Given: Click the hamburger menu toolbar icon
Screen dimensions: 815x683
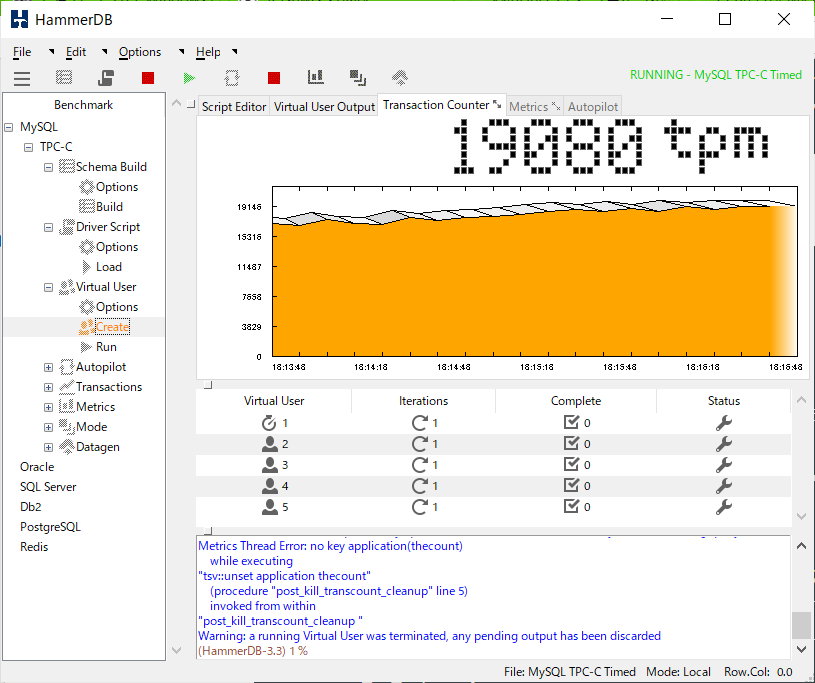Looking at the screenshot, I should [22, 78].
